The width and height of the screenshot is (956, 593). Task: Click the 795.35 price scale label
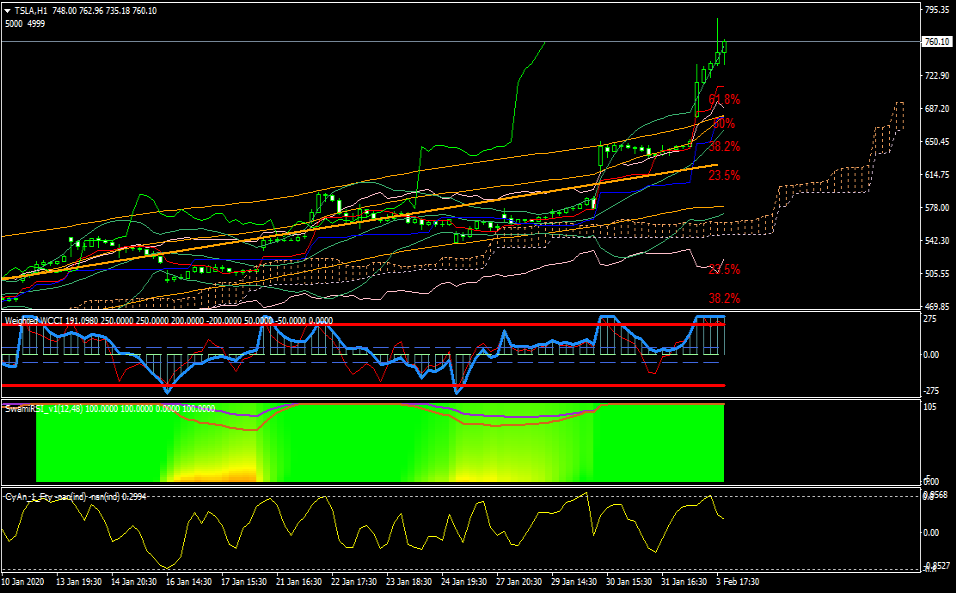(x=936, y=10)
